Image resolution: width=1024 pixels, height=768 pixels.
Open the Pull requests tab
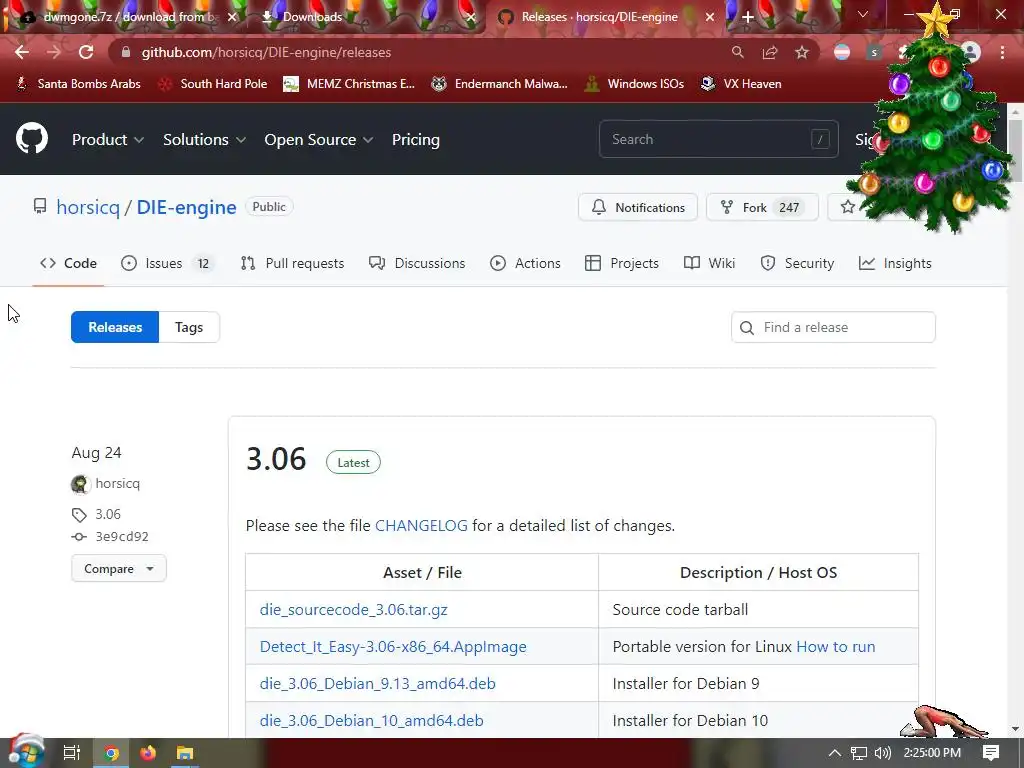pyautogui.click(x=292, y=263)
